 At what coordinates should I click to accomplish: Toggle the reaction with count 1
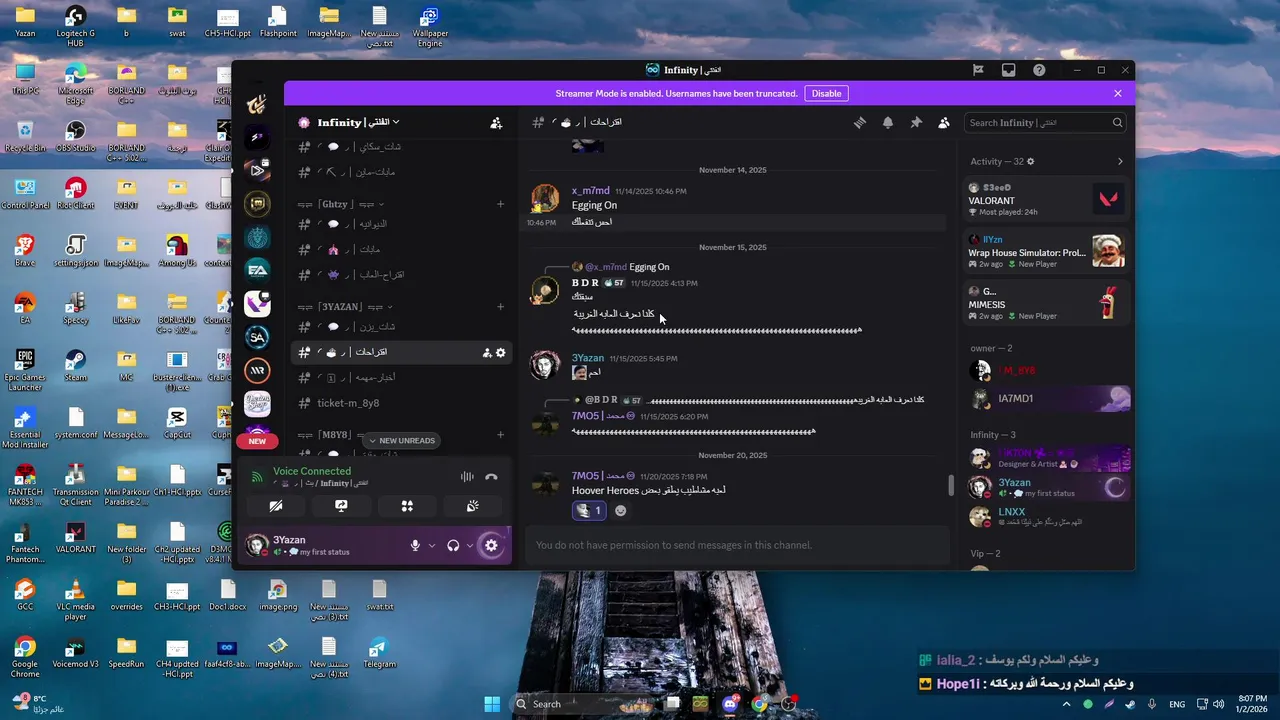[589, 510]
